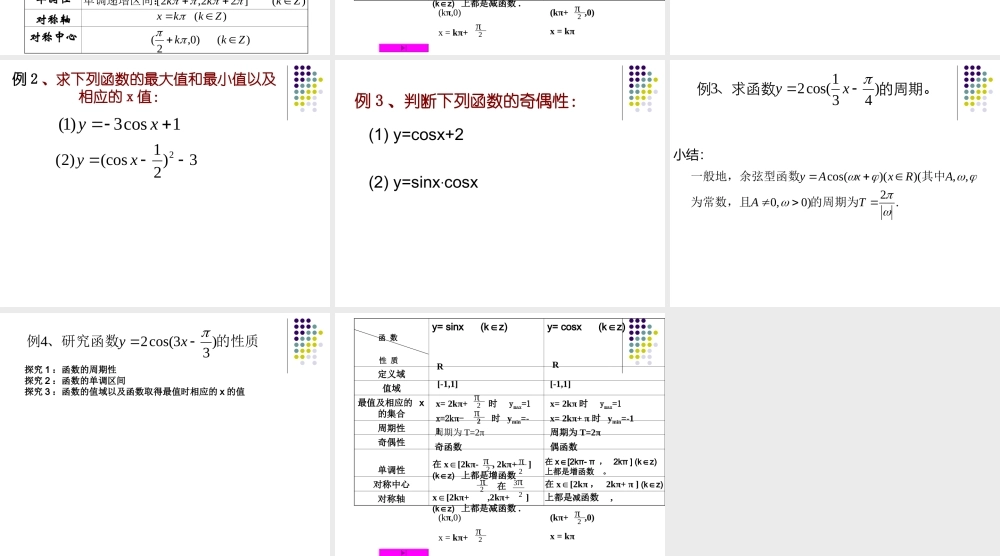1000x556 pixels.
Task: Click the line 探究 1: 函数的周期性
Action: pyautogui.click(x=71, y=369)
